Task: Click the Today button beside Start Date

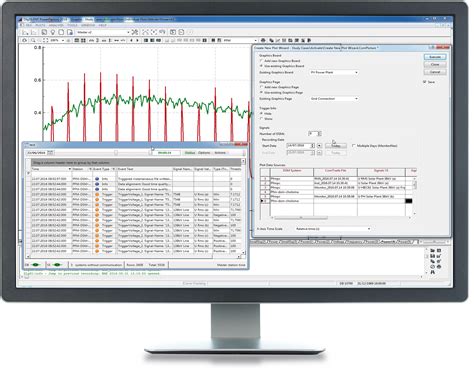Action: (336, 146)
